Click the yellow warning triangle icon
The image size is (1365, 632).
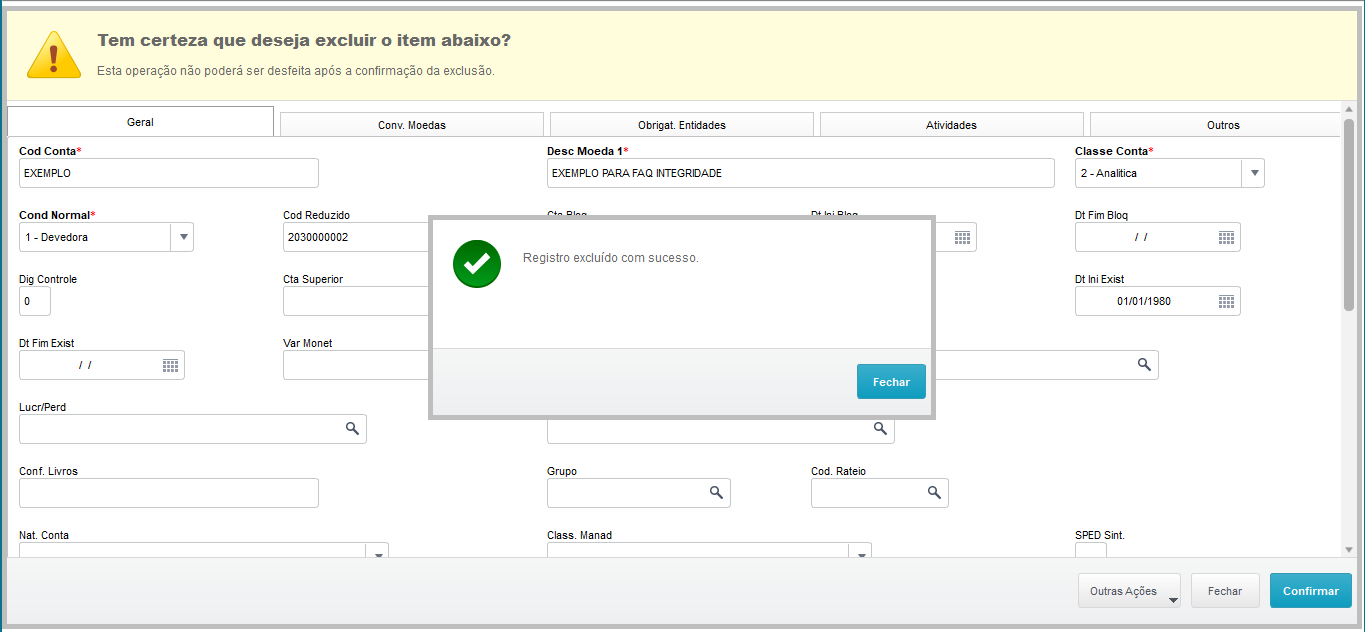click(x=54, y=56)
